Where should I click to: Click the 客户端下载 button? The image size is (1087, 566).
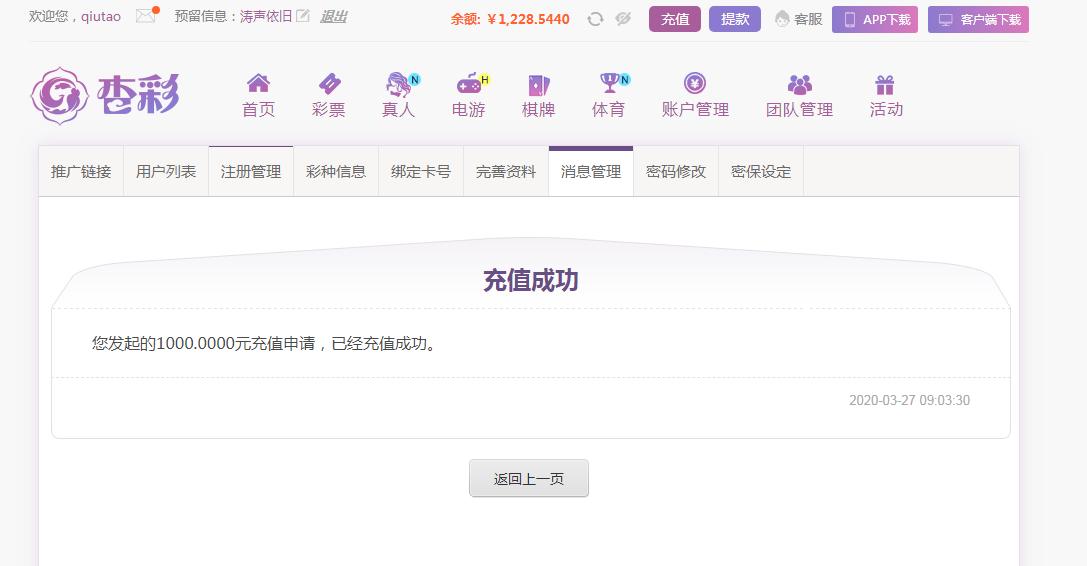tap(978, 19)
